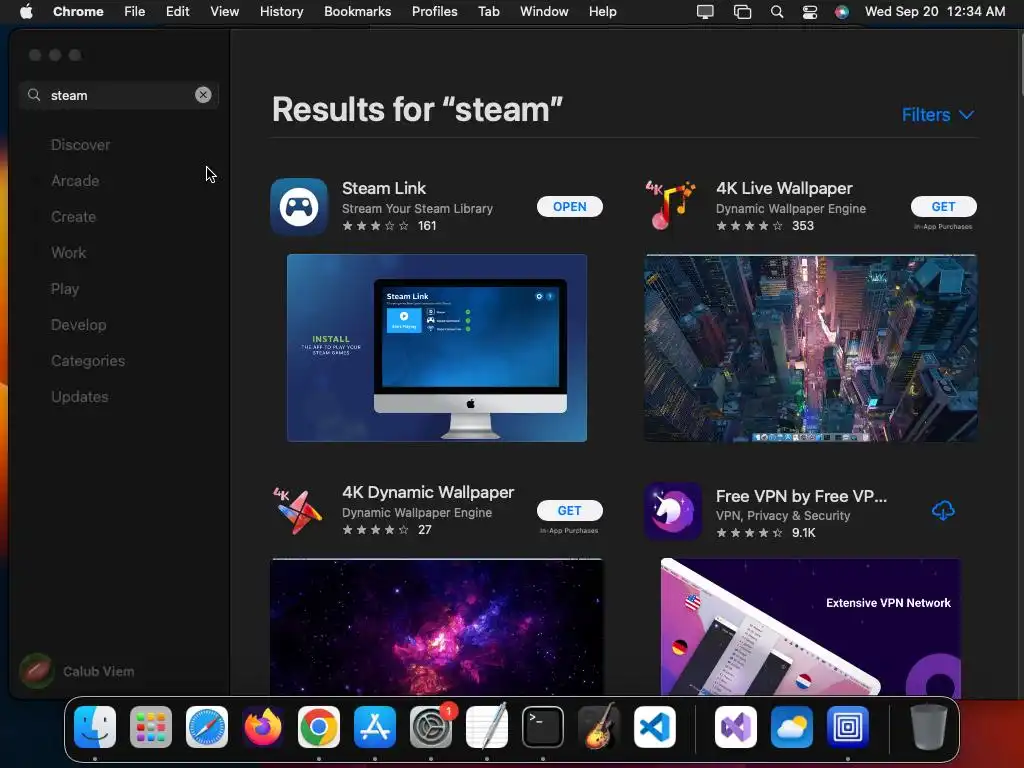Open Launchpad from the Dock
1024x768 pixels.
(151, 726)
